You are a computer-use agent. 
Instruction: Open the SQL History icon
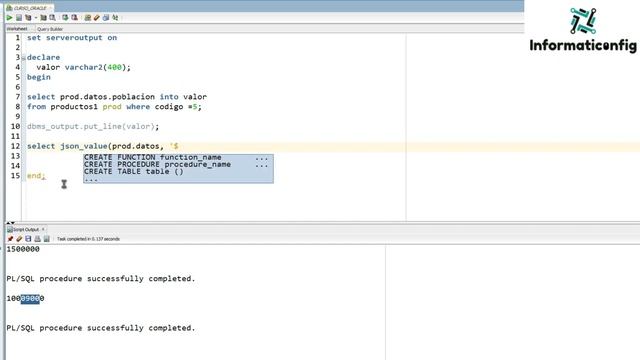(106, 18)
